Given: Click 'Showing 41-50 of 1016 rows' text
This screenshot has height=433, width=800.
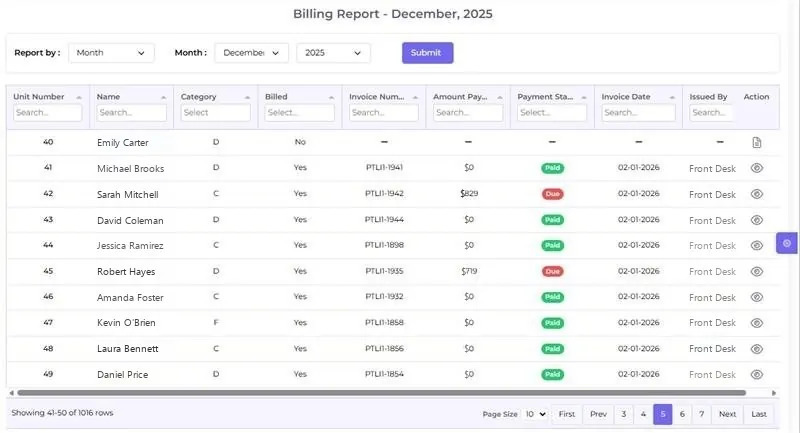Looking at the screenshot, I should [62, 413].
